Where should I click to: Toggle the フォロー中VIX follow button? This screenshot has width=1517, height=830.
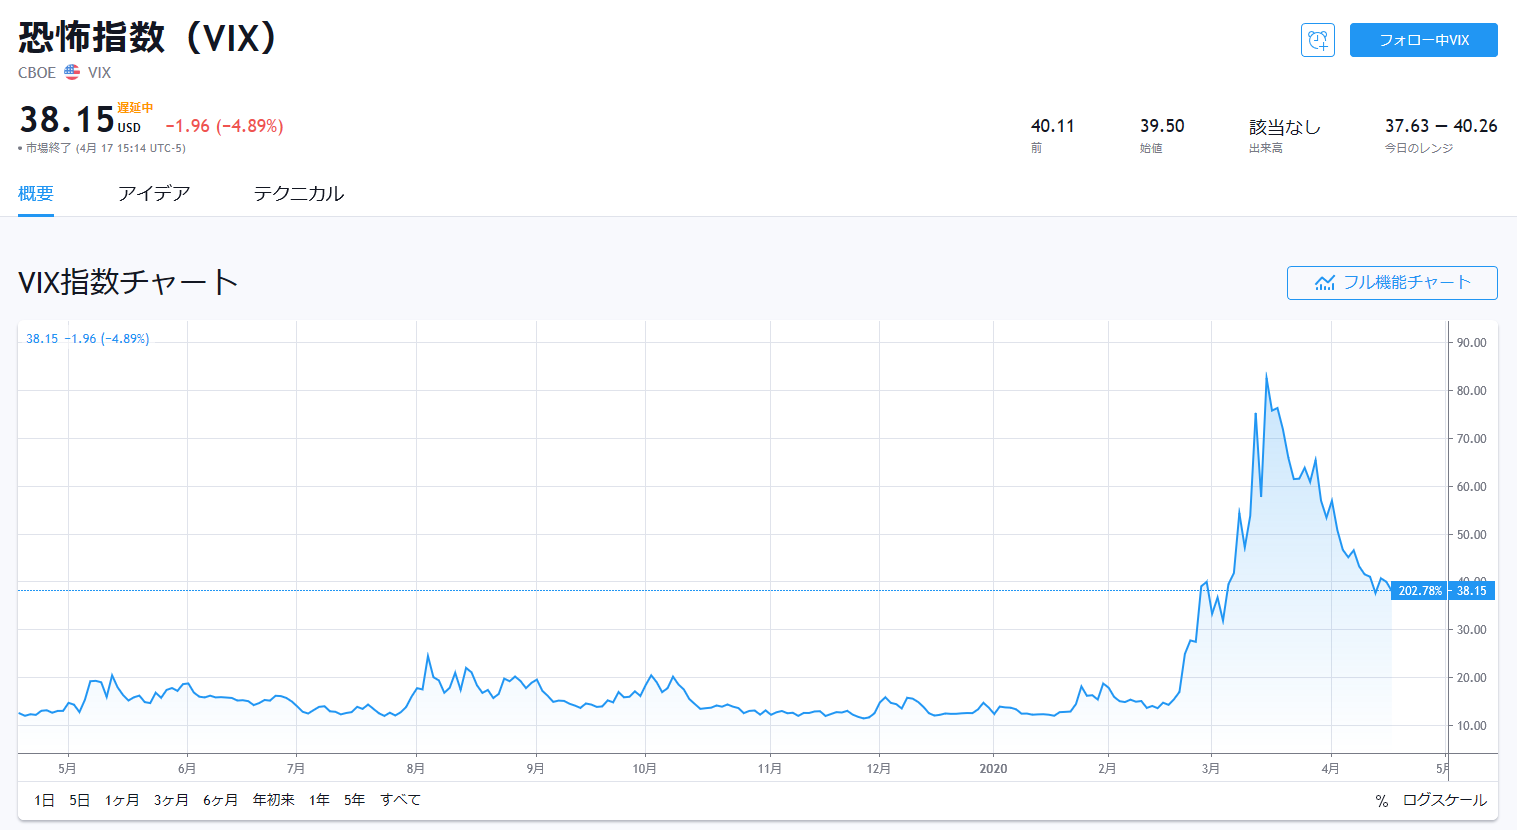1423,40
